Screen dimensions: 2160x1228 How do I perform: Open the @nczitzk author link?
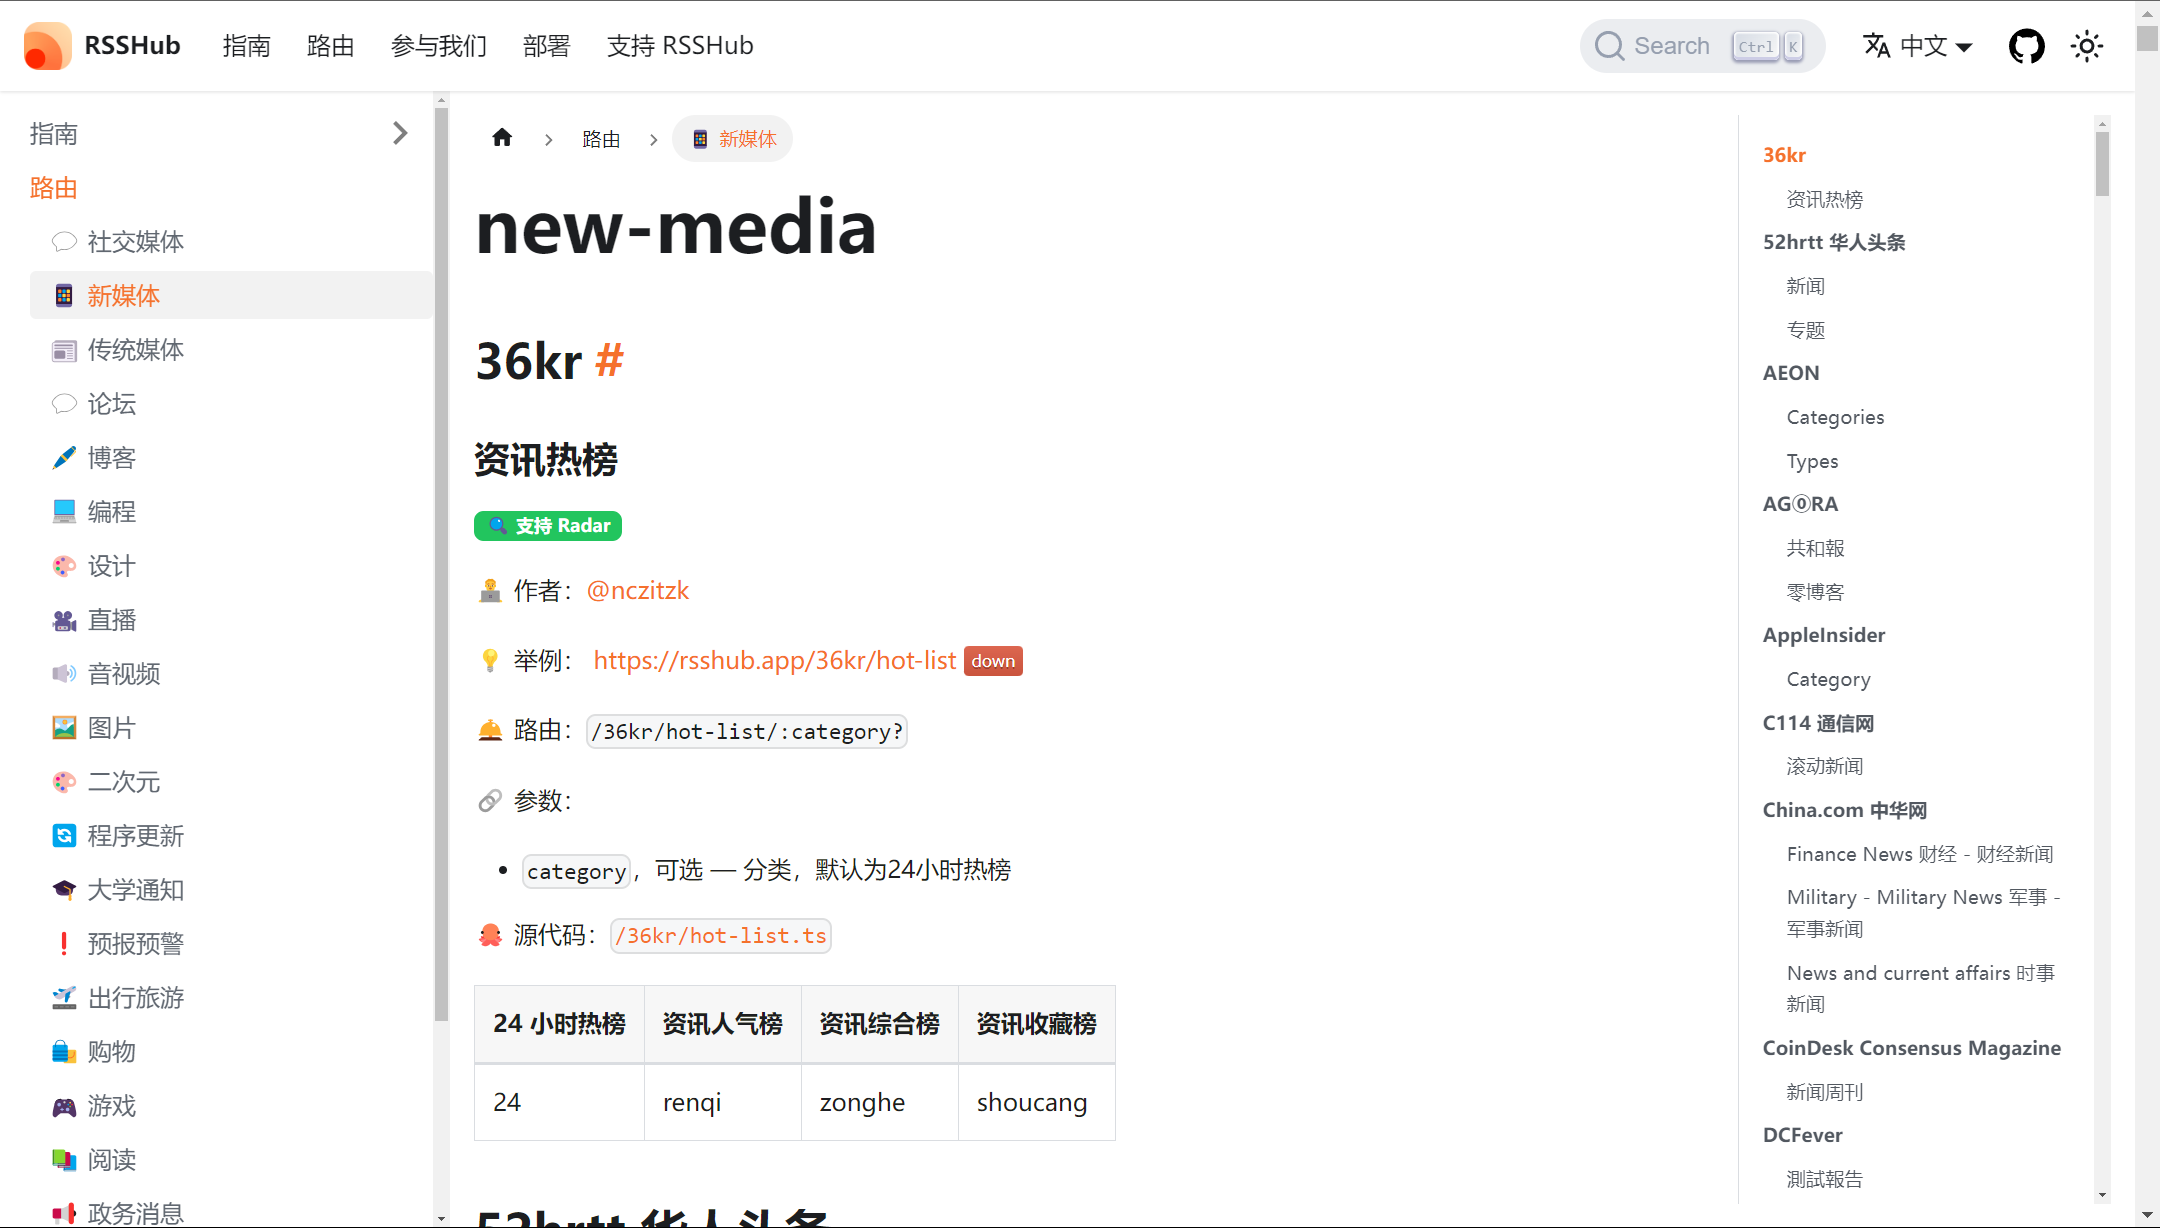coord(638,591)
